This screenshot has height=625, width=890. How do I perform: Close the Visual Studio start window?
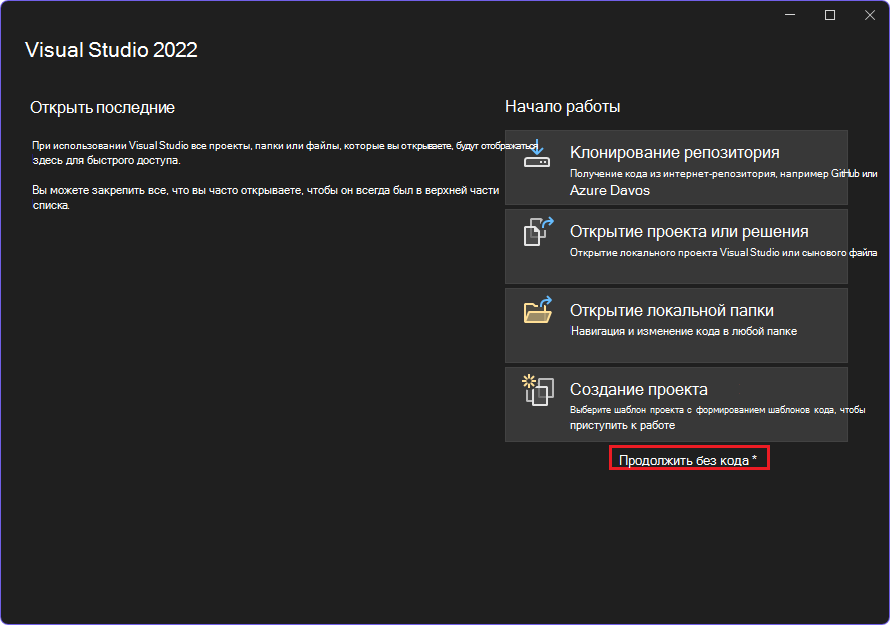tap(870, 15)
